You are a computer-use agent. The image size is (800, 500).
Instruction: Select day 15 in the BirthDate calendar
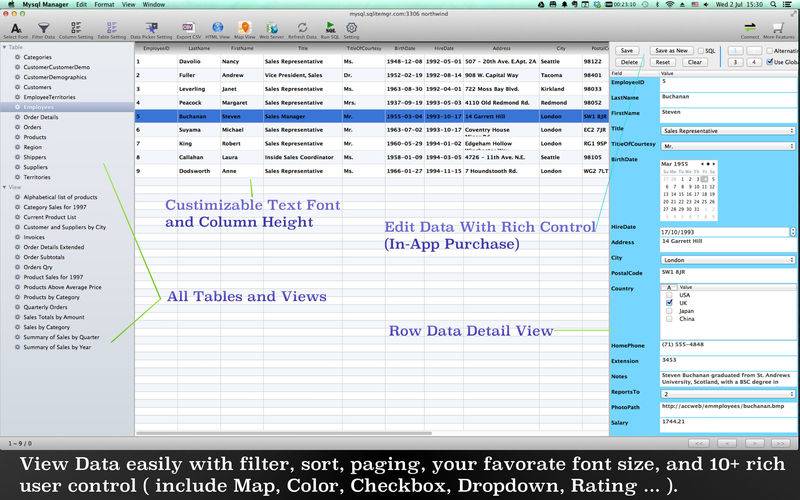coord(681,194)
